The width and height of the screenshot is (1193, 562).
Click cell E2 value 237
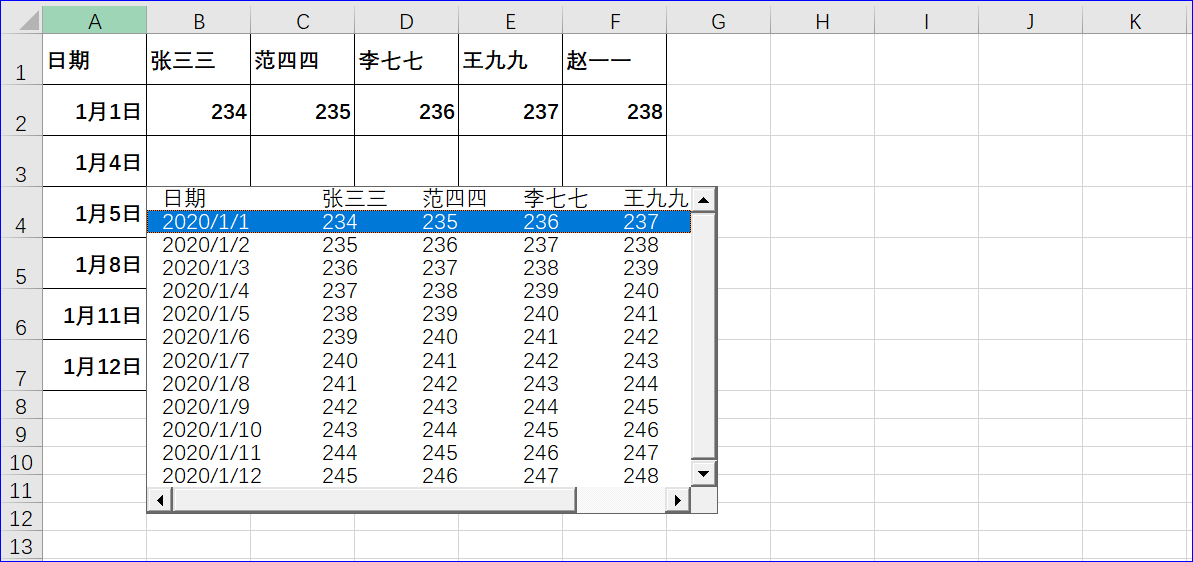coord(511,110)
